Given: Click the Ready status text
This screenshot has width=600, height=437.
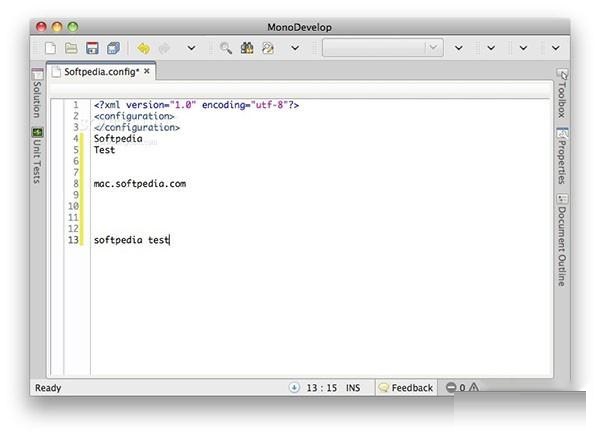Looking at the screenshot, I should [48, 388].
